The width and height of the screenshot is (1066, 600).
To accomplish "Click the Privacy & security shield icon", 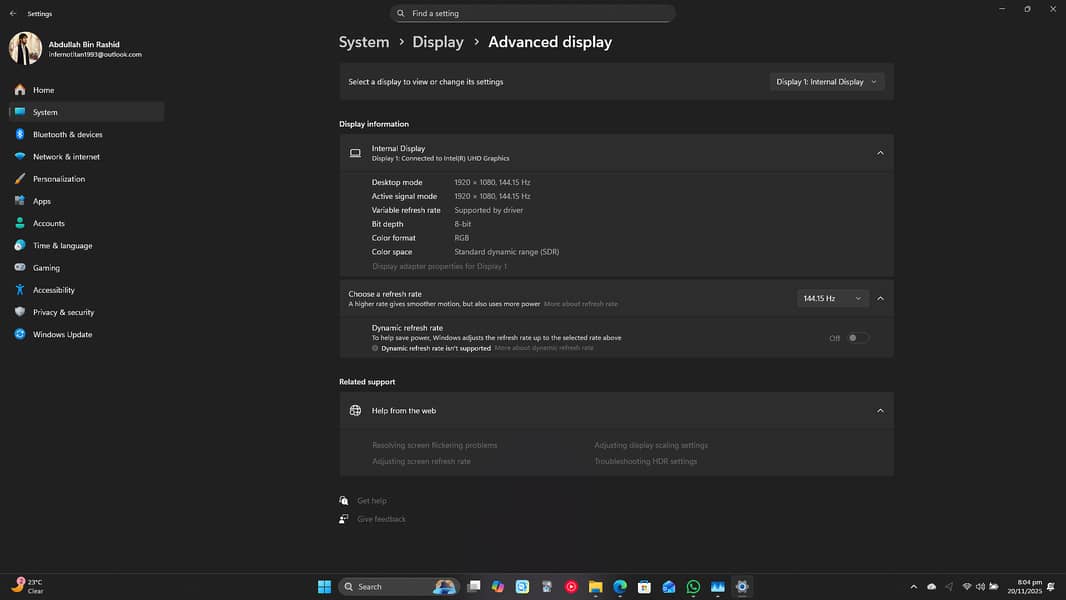I will click(x=20, y=312).
